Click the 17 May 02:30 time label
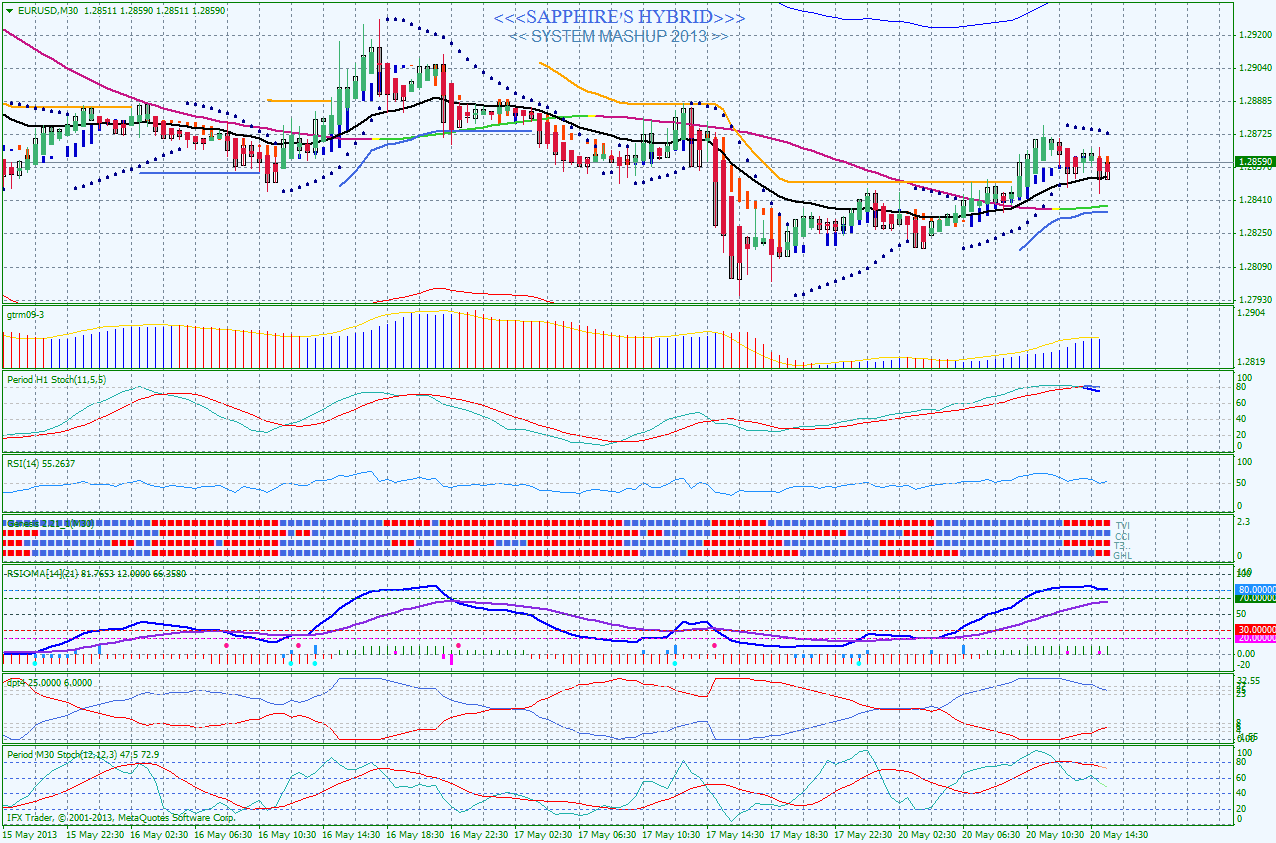This screenshot has width=1276, height=843. click(x=543, y=833)
